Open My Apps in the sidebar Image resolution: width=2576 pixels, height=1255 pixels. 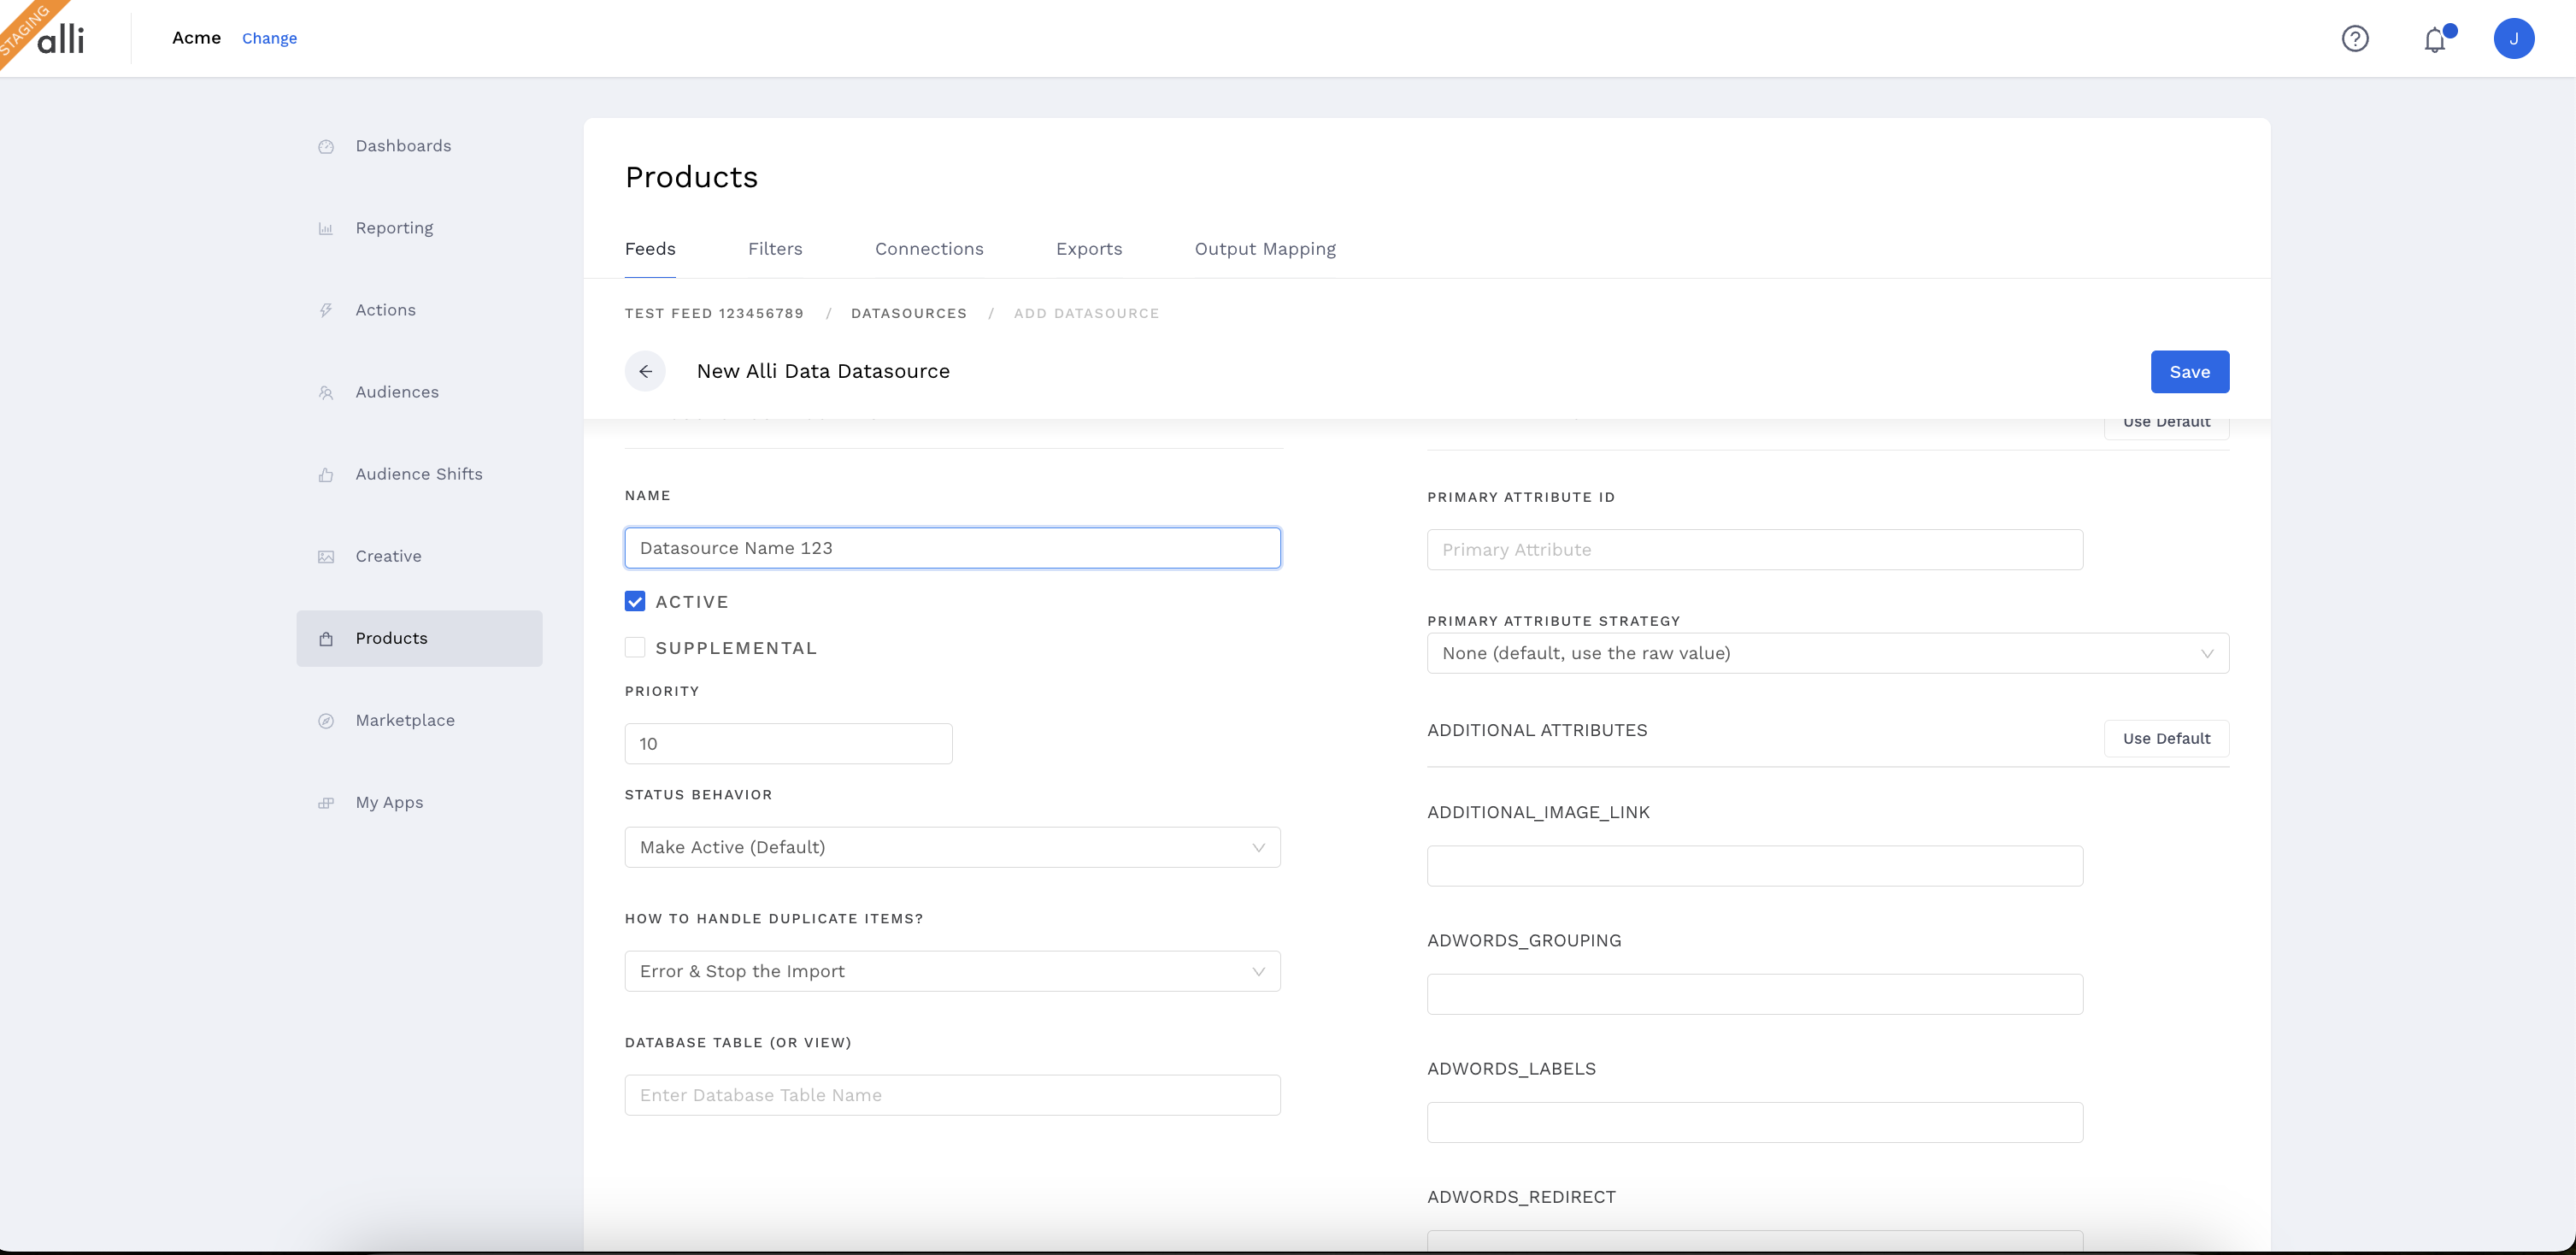419,802
